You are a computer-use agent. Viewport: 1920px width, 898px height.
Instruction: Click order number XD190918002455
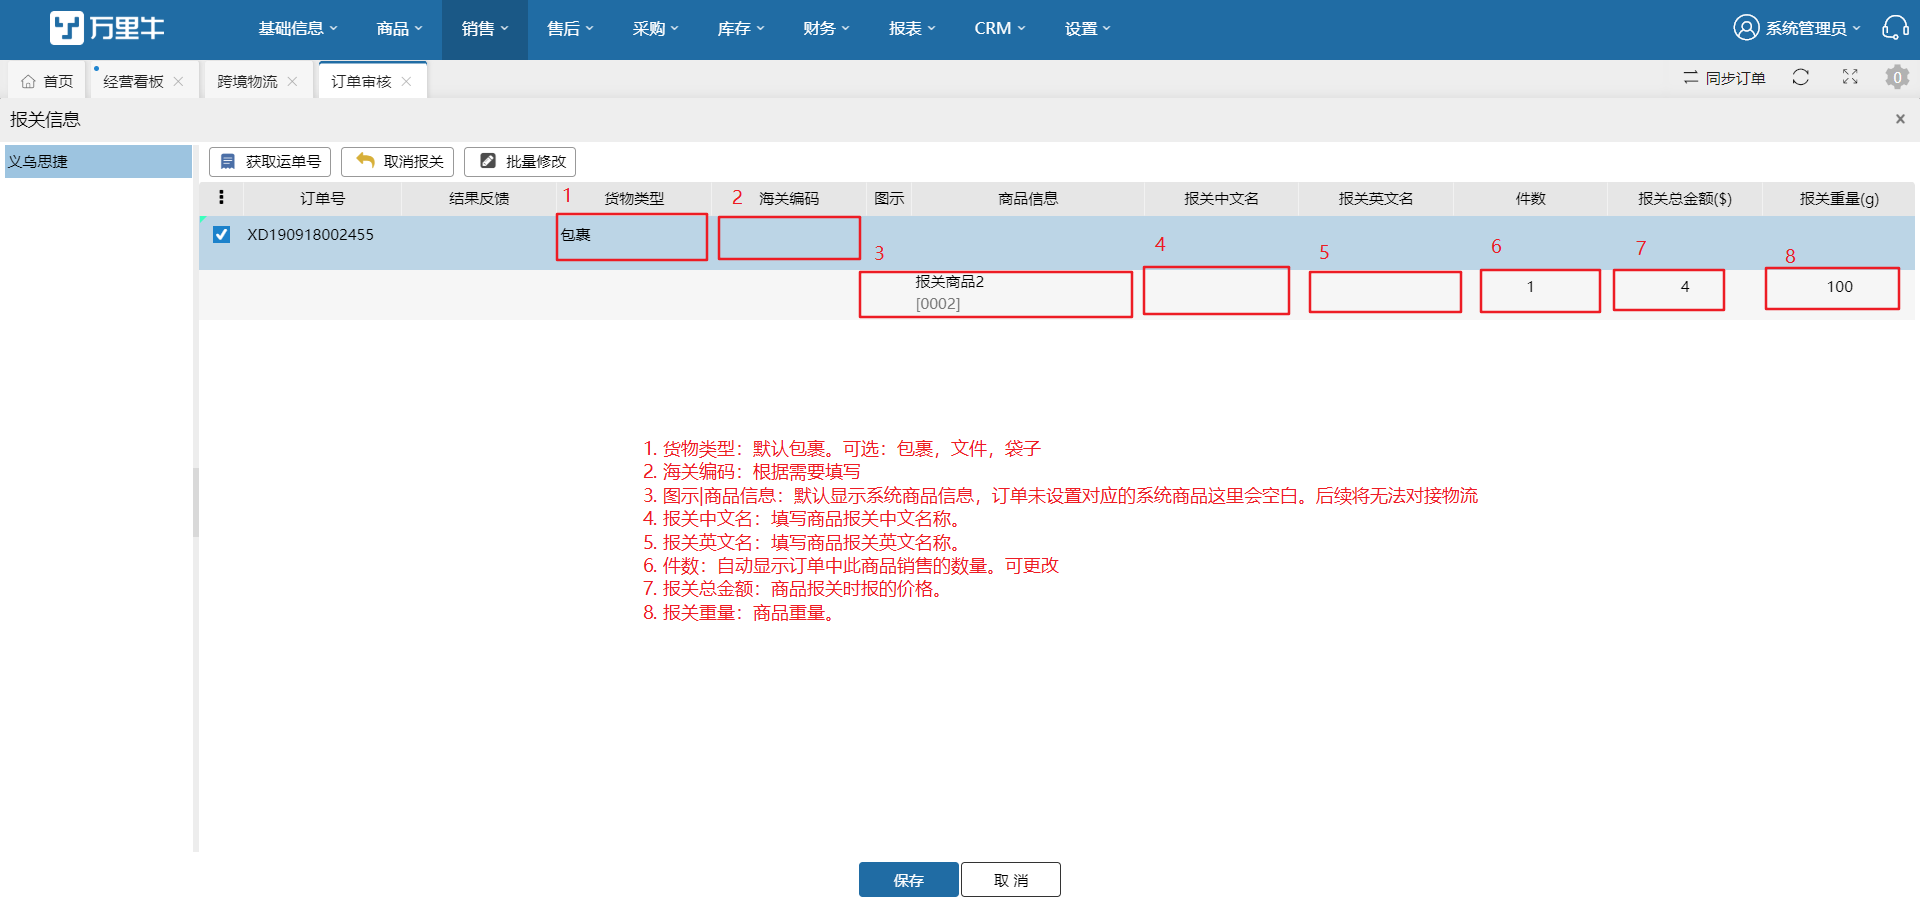click(310, 234)
